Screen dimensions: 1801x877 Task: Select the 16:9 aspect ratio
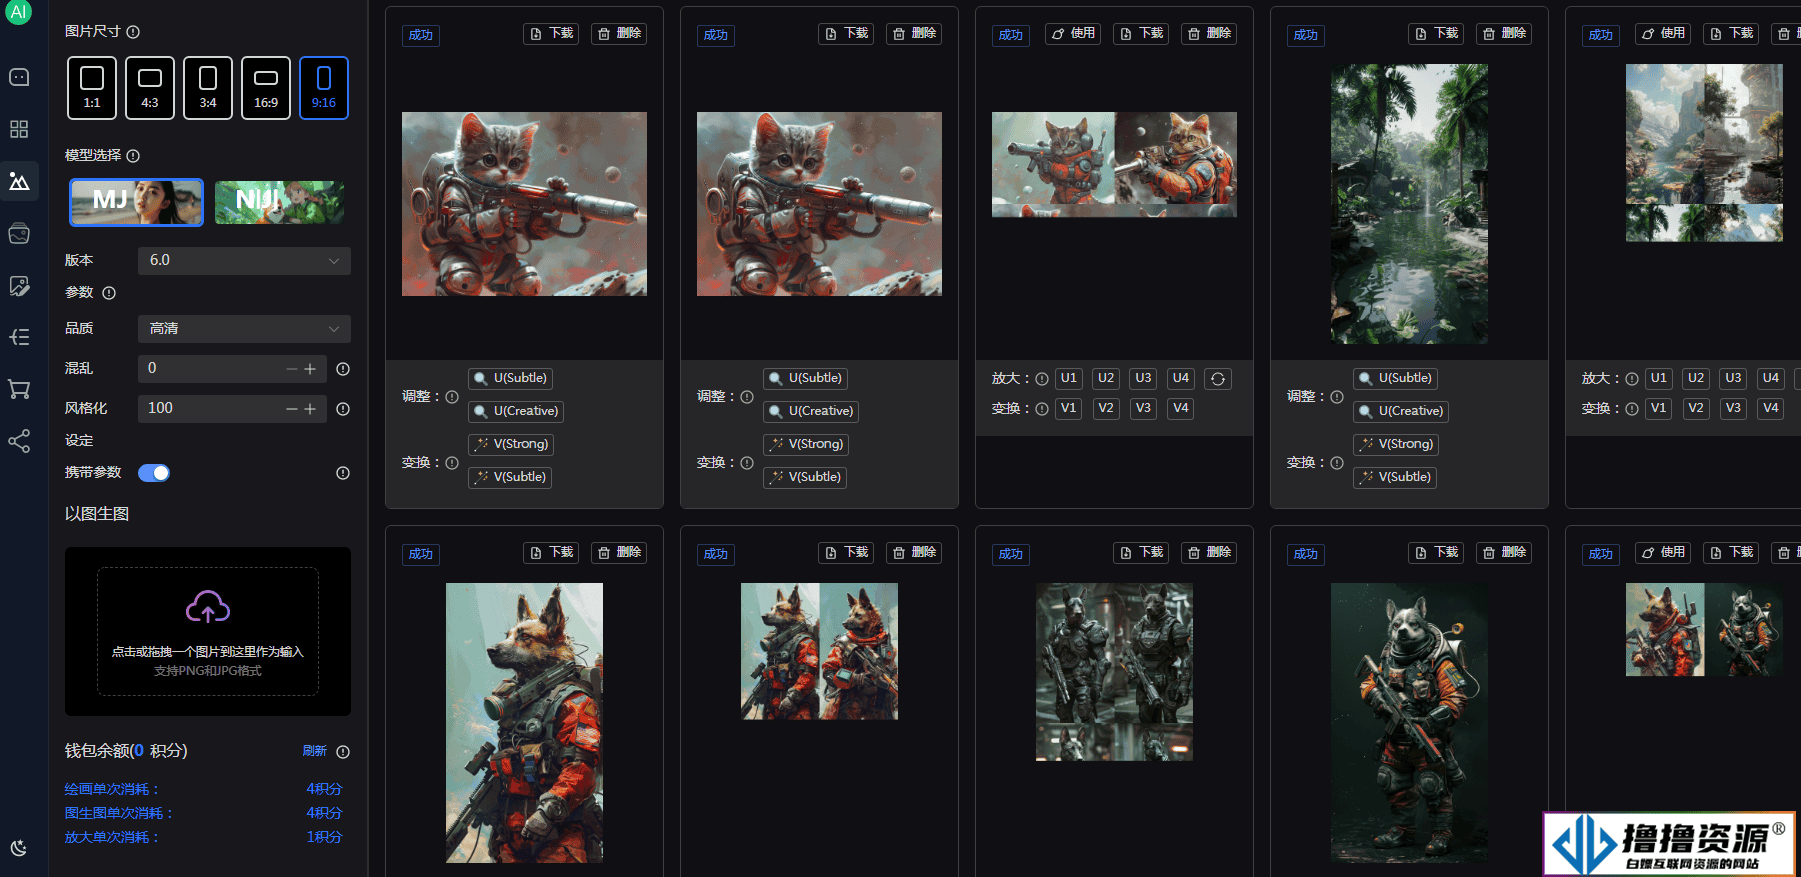[266, 88]
